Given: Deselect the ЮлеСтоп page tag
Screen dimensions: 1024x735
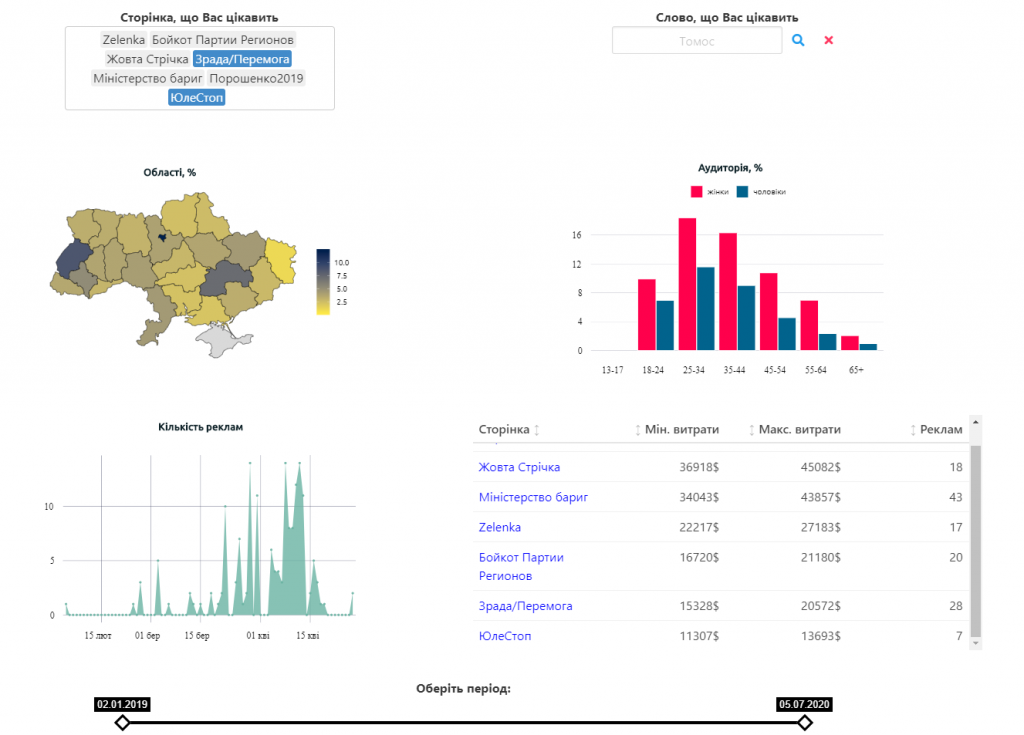Looking at the screenshot, I should (197, 97).
